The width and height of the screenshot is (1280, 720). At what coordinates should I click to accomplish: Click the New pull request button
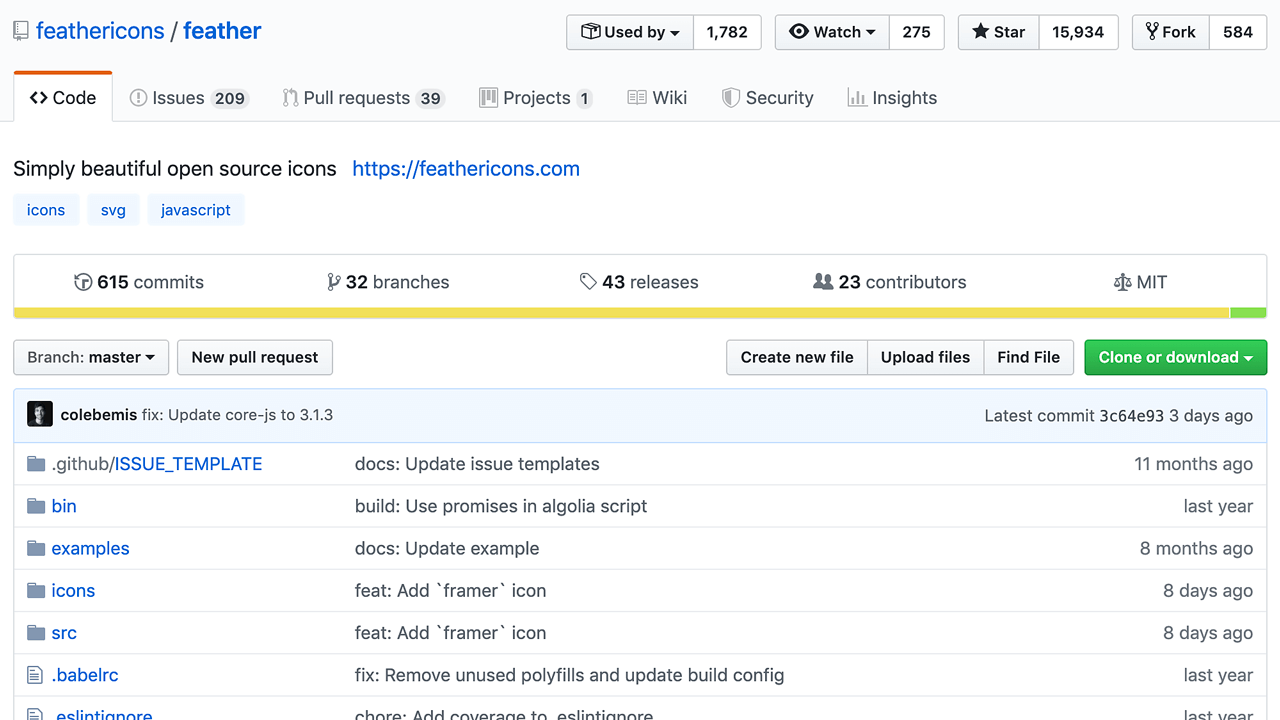(x=255, y=357)
